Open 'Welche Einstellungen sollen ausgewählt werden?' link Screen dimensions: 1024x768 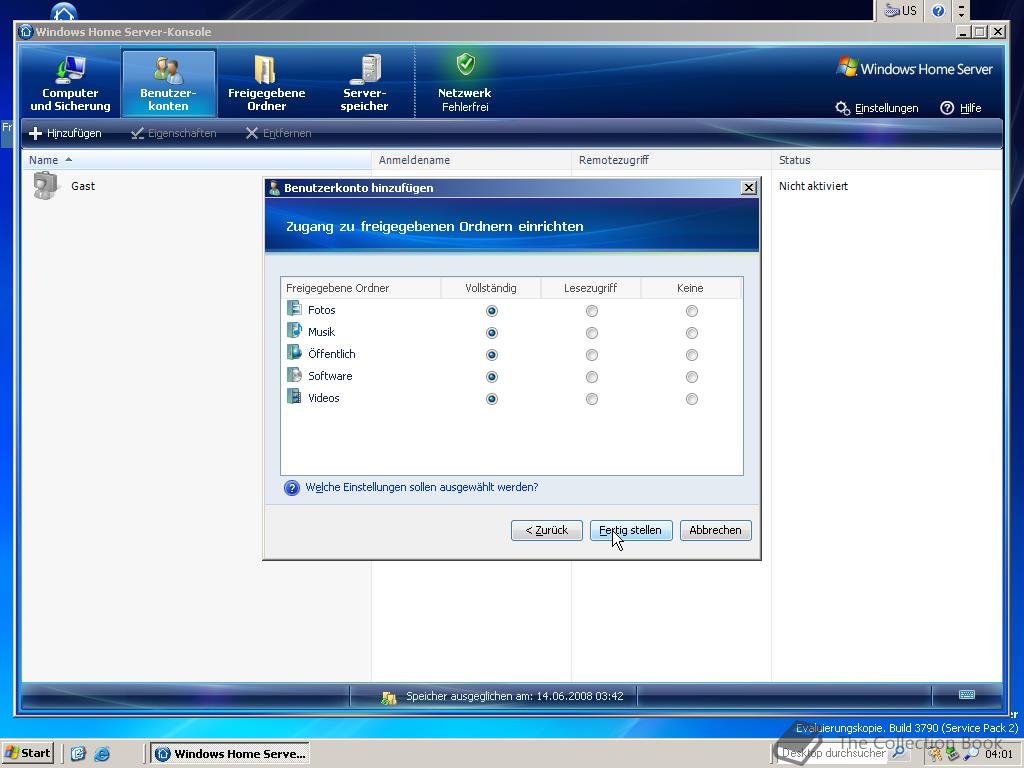coord(422,487)
